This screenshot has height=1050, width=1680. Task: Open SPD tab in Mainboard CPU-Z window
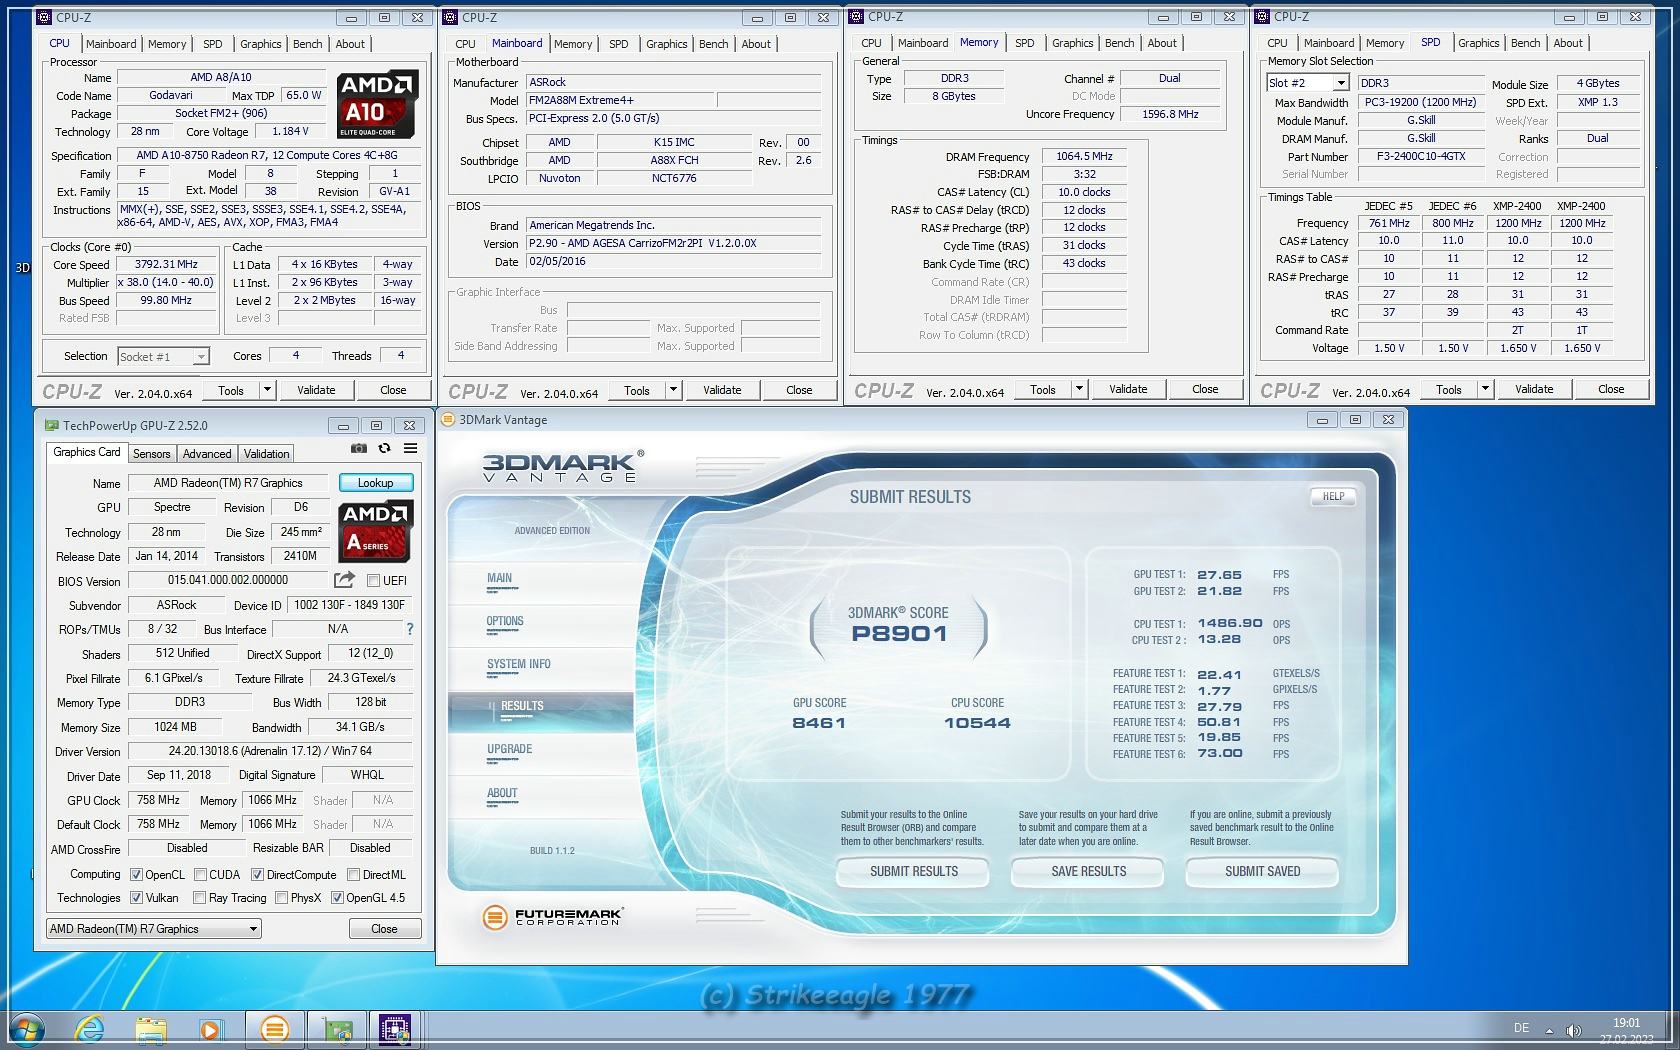[619, 44]
